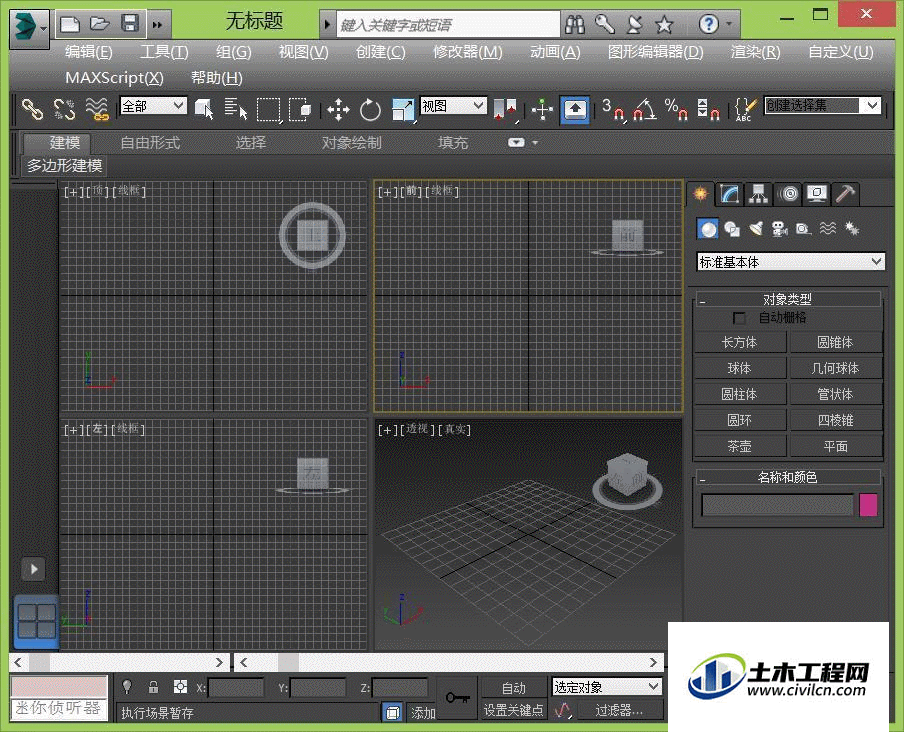This screenshot has width=904, height=732.
Task: Toggle Spinner Snap
Action: (x=708, y=109)
